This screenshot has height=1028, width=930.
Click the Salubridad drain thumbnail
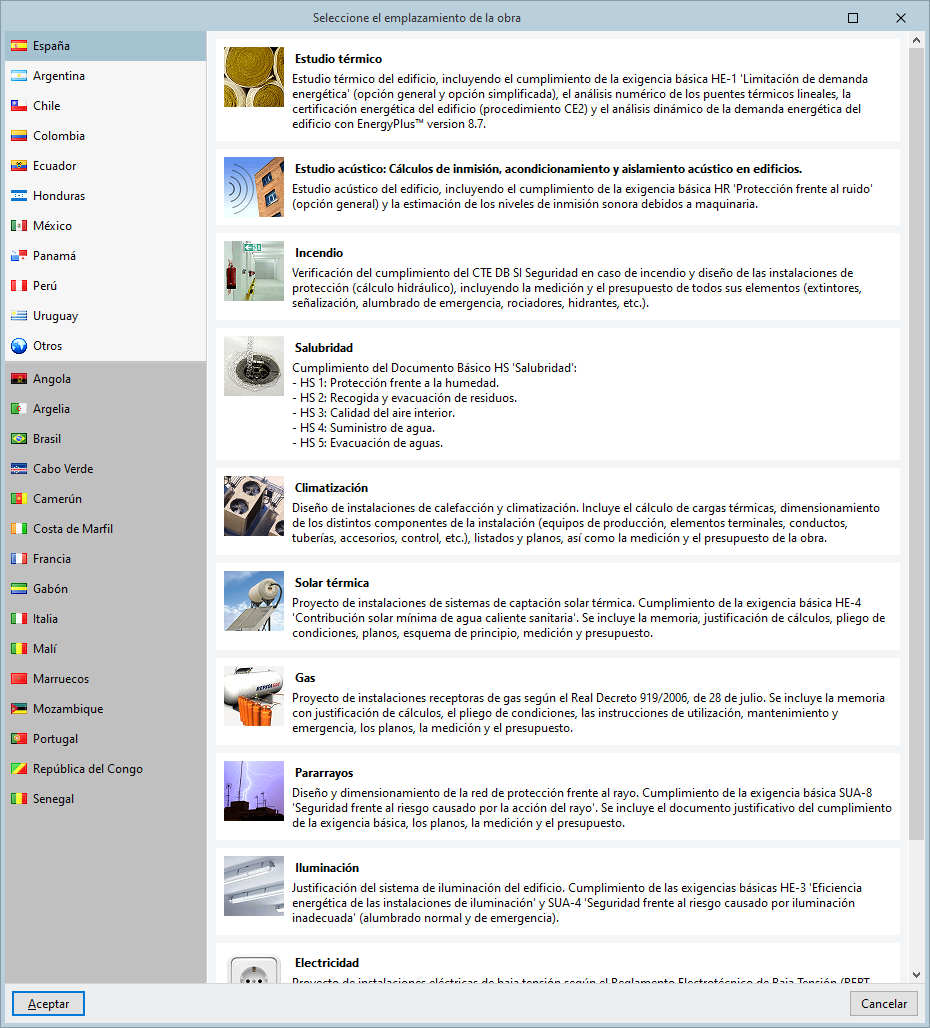pos(254,366)
